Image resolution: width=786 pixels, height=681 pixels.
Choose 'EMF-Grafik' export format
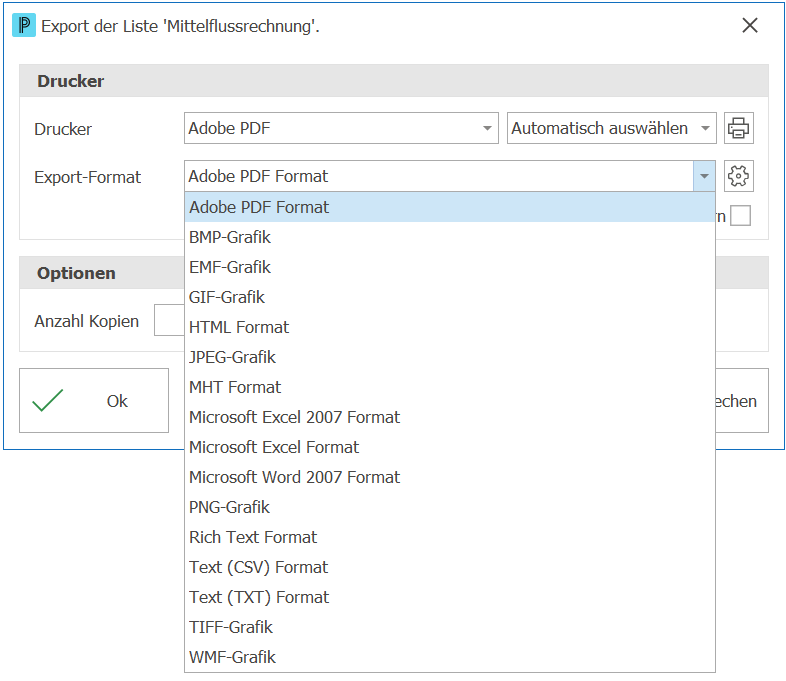point(450,267)
